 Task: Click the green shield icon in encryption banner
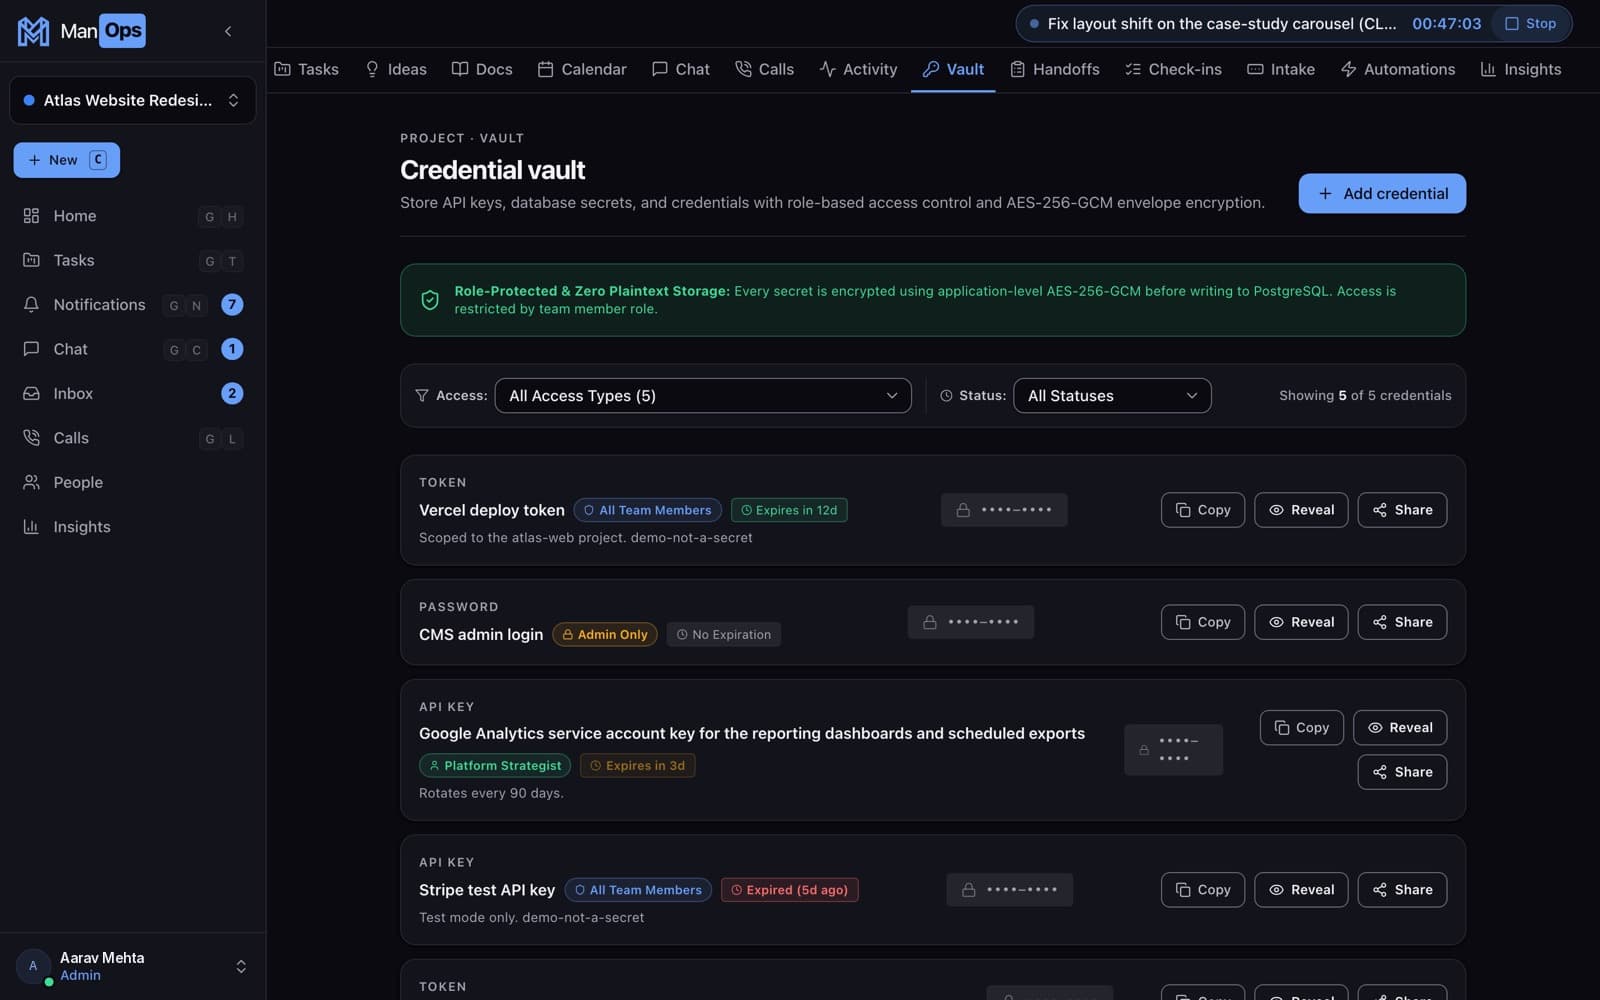pyautogui.click(x=430, y=300)
